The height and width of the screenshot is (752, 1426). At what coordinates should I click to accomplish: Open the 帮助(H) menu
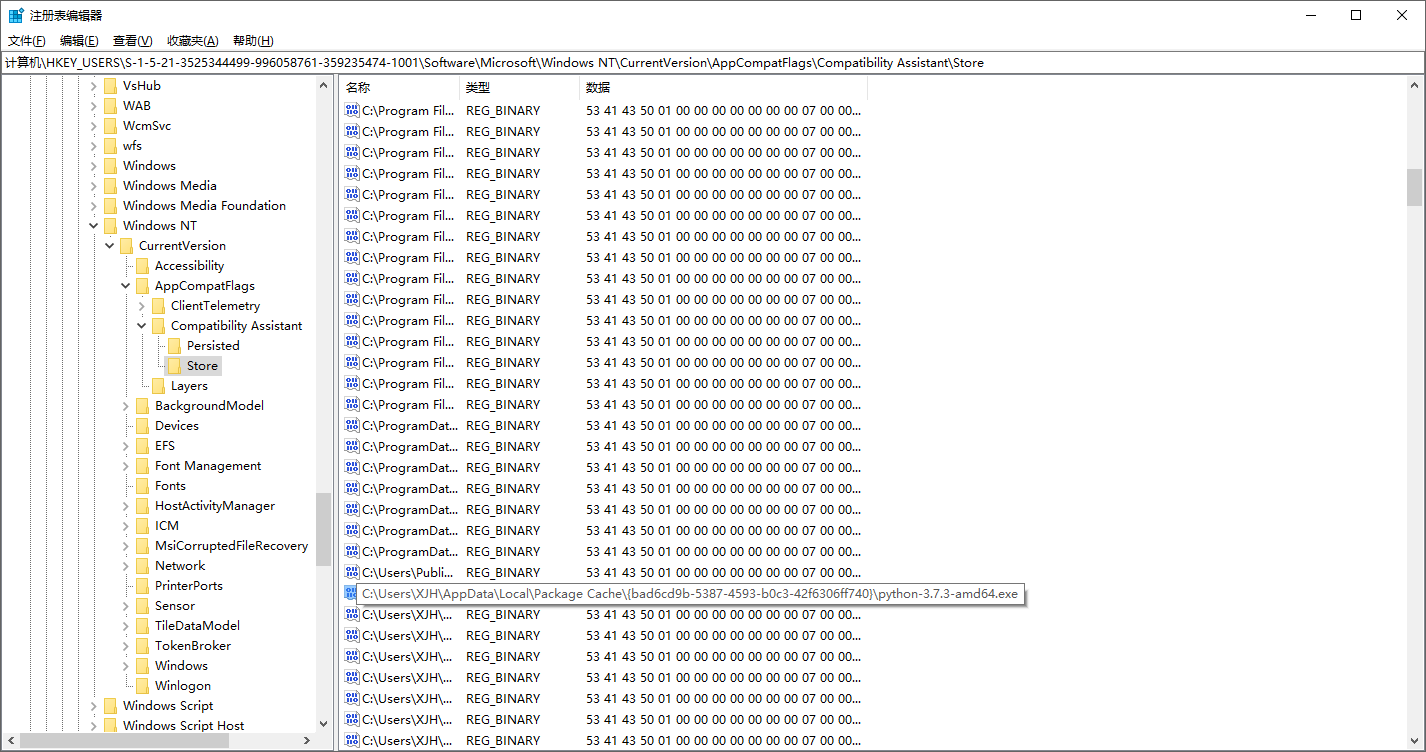(252, 41)
